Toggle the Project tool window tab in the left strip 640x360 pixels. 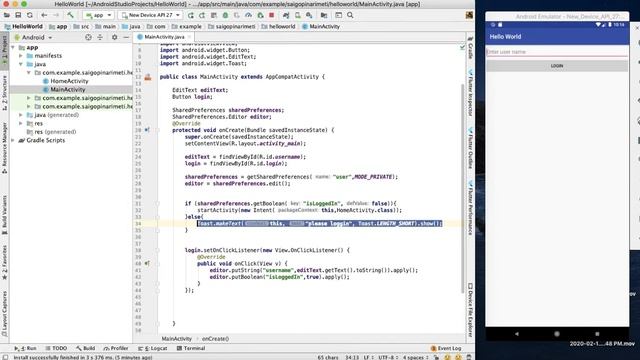click(x=4, y=51)
